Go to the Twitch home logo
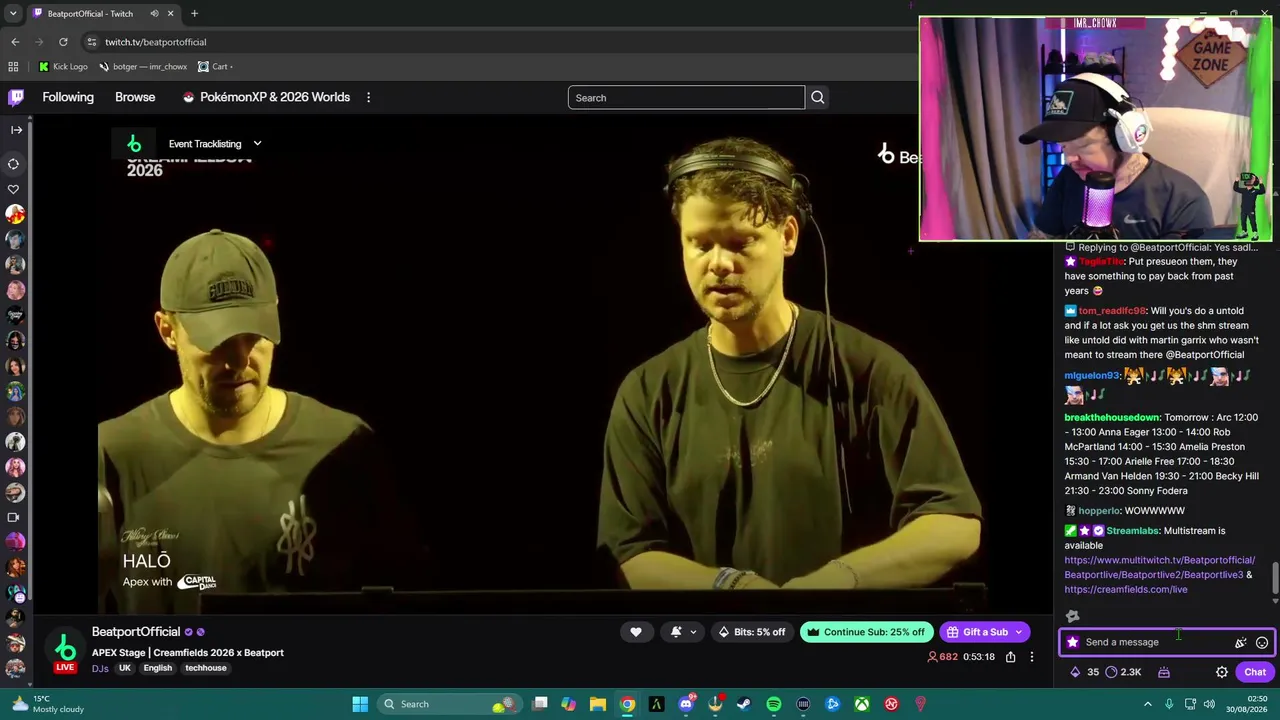 16,97
